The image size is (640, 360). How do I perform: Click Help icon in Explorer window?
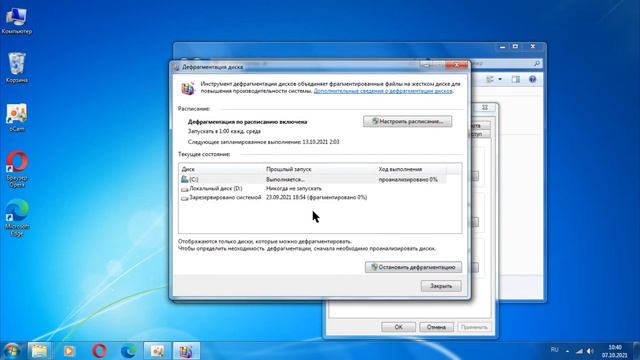[x=532, y=79]
